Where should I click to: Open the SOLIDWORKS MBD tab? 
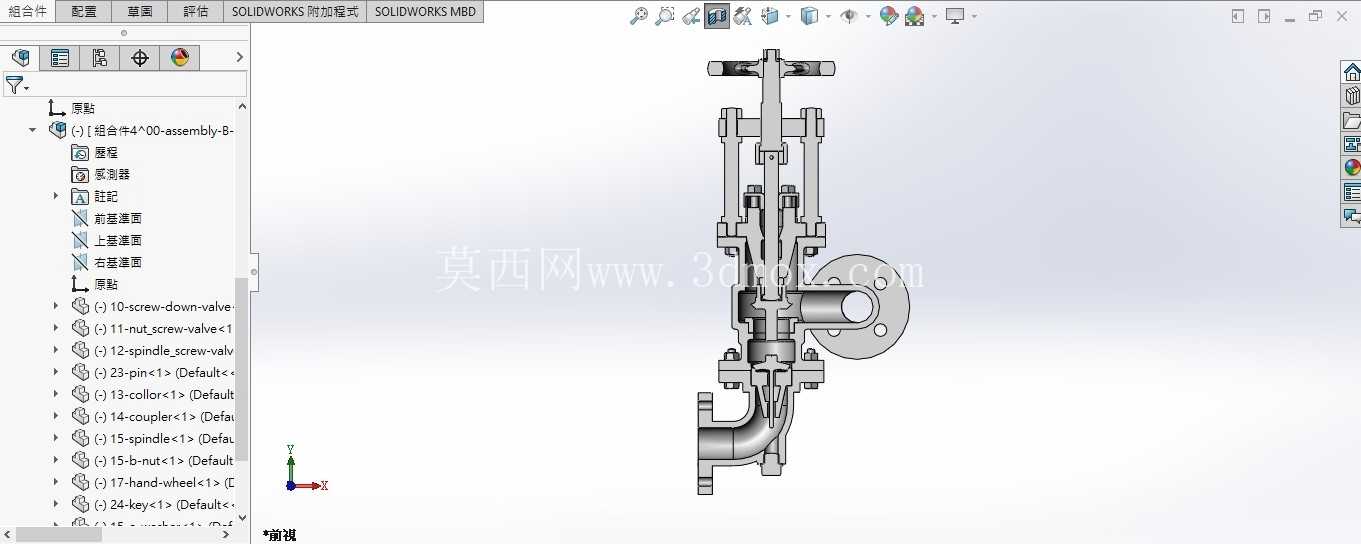pos(426,12)
